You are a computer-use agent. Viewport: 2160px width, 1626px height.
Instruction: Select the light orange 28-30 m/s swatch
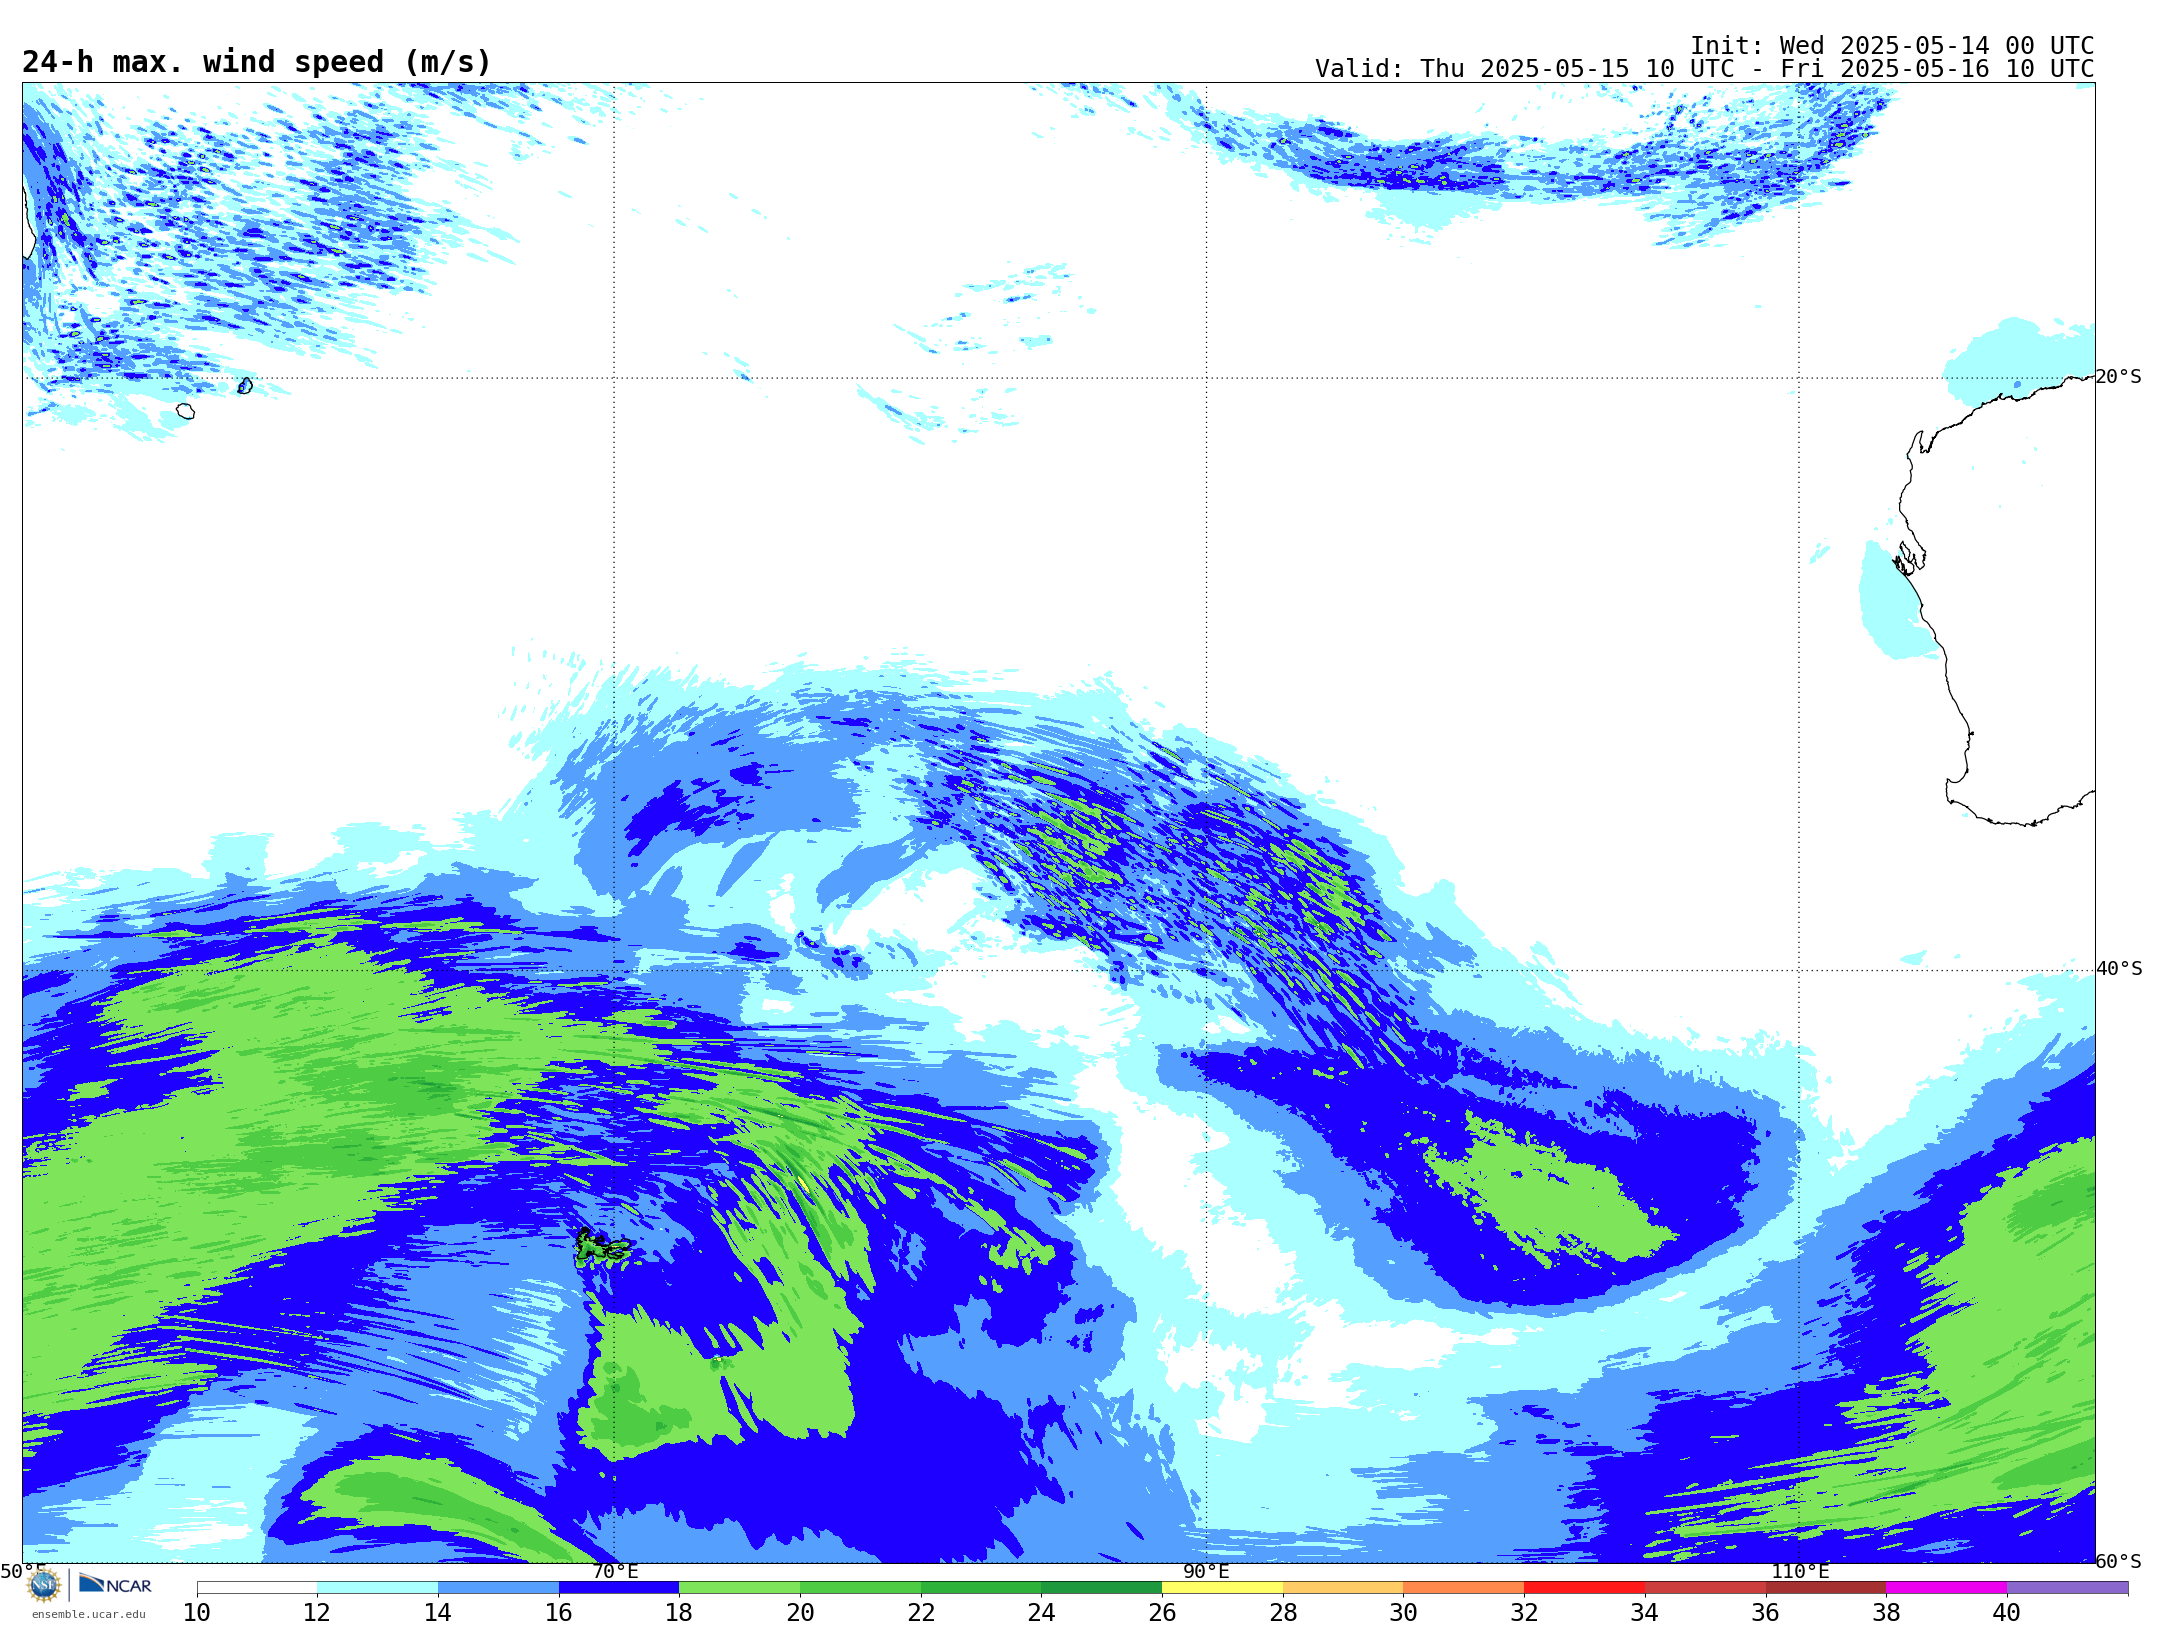[1343, 1588]
